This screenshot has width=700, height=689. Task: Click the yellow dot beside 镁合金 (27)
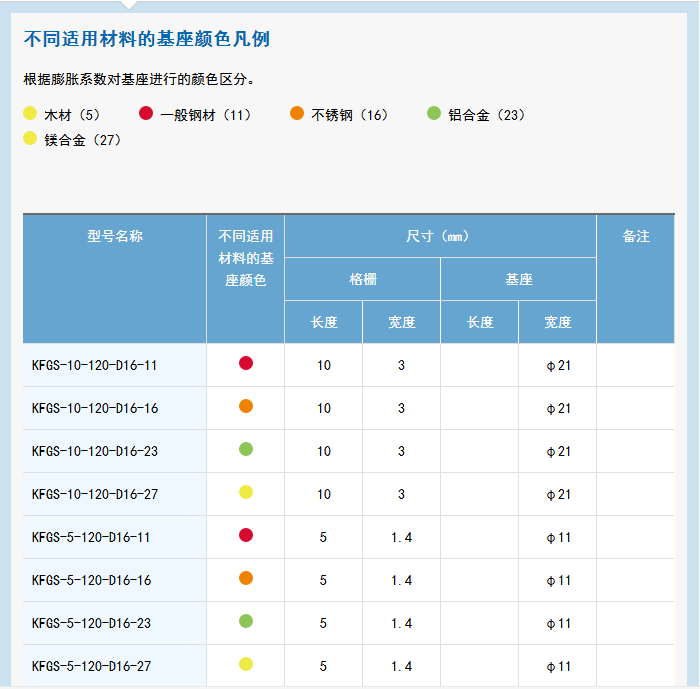pos(30,138)
